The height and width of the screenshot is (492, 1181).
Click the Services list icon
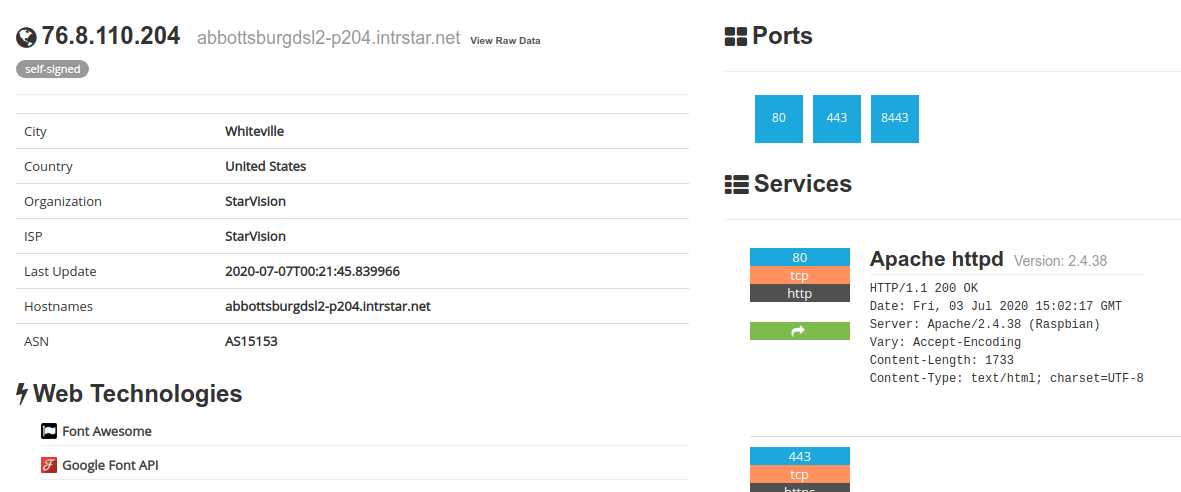(x=736, y=184)
